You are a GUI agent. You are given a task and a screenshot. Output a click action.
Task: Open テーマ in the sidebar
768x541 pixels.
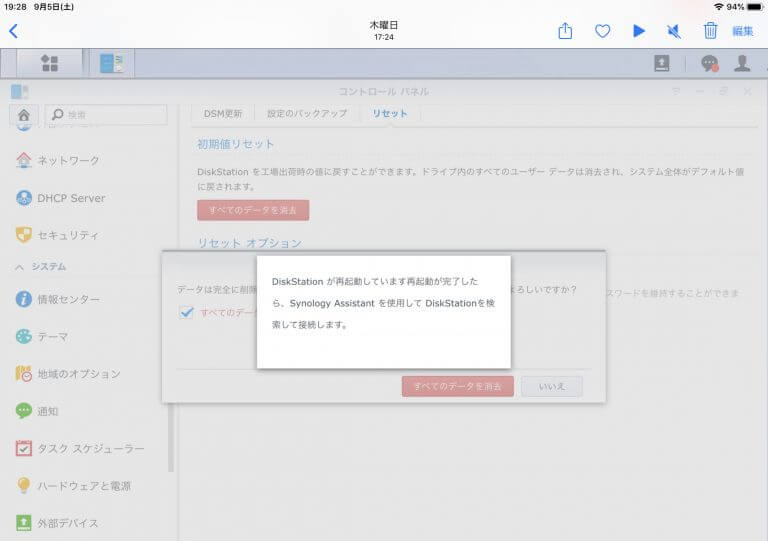(x=43, y=337)
